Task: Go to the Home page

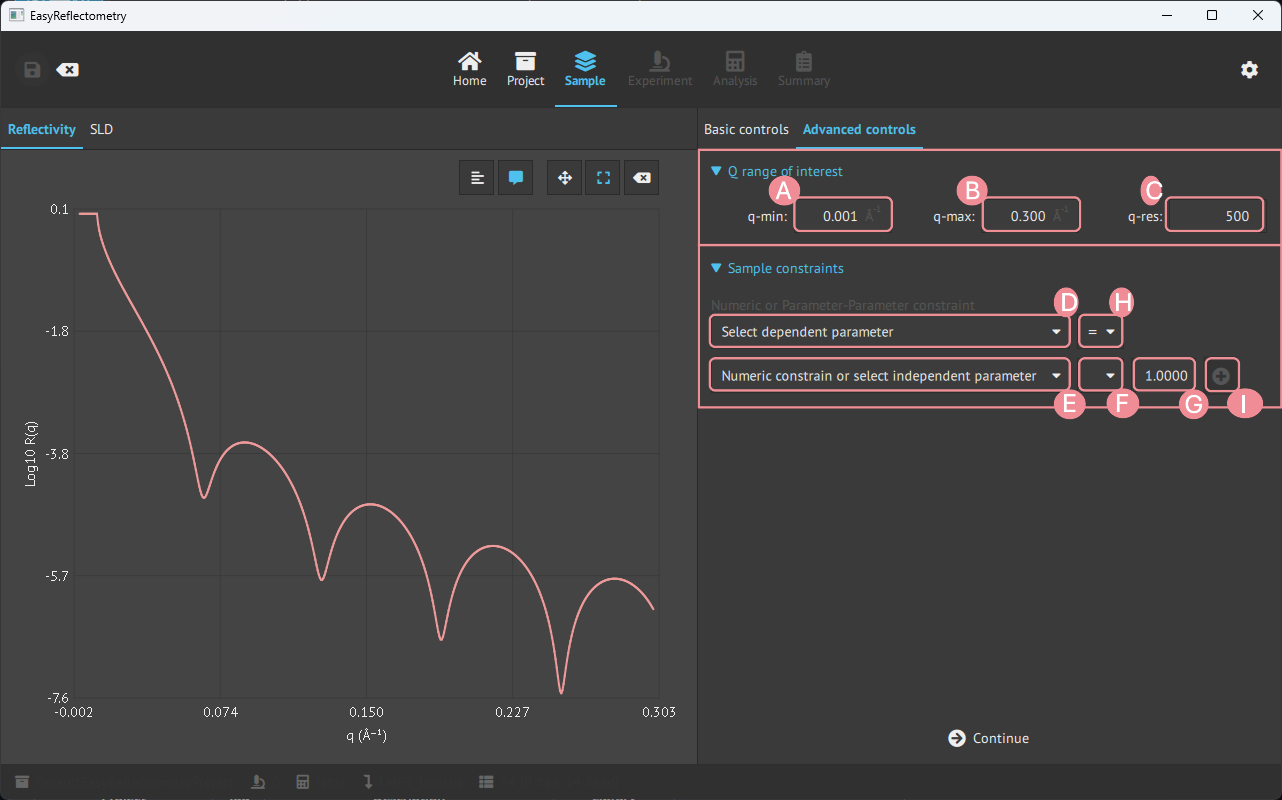Action: tap(469, 69)
